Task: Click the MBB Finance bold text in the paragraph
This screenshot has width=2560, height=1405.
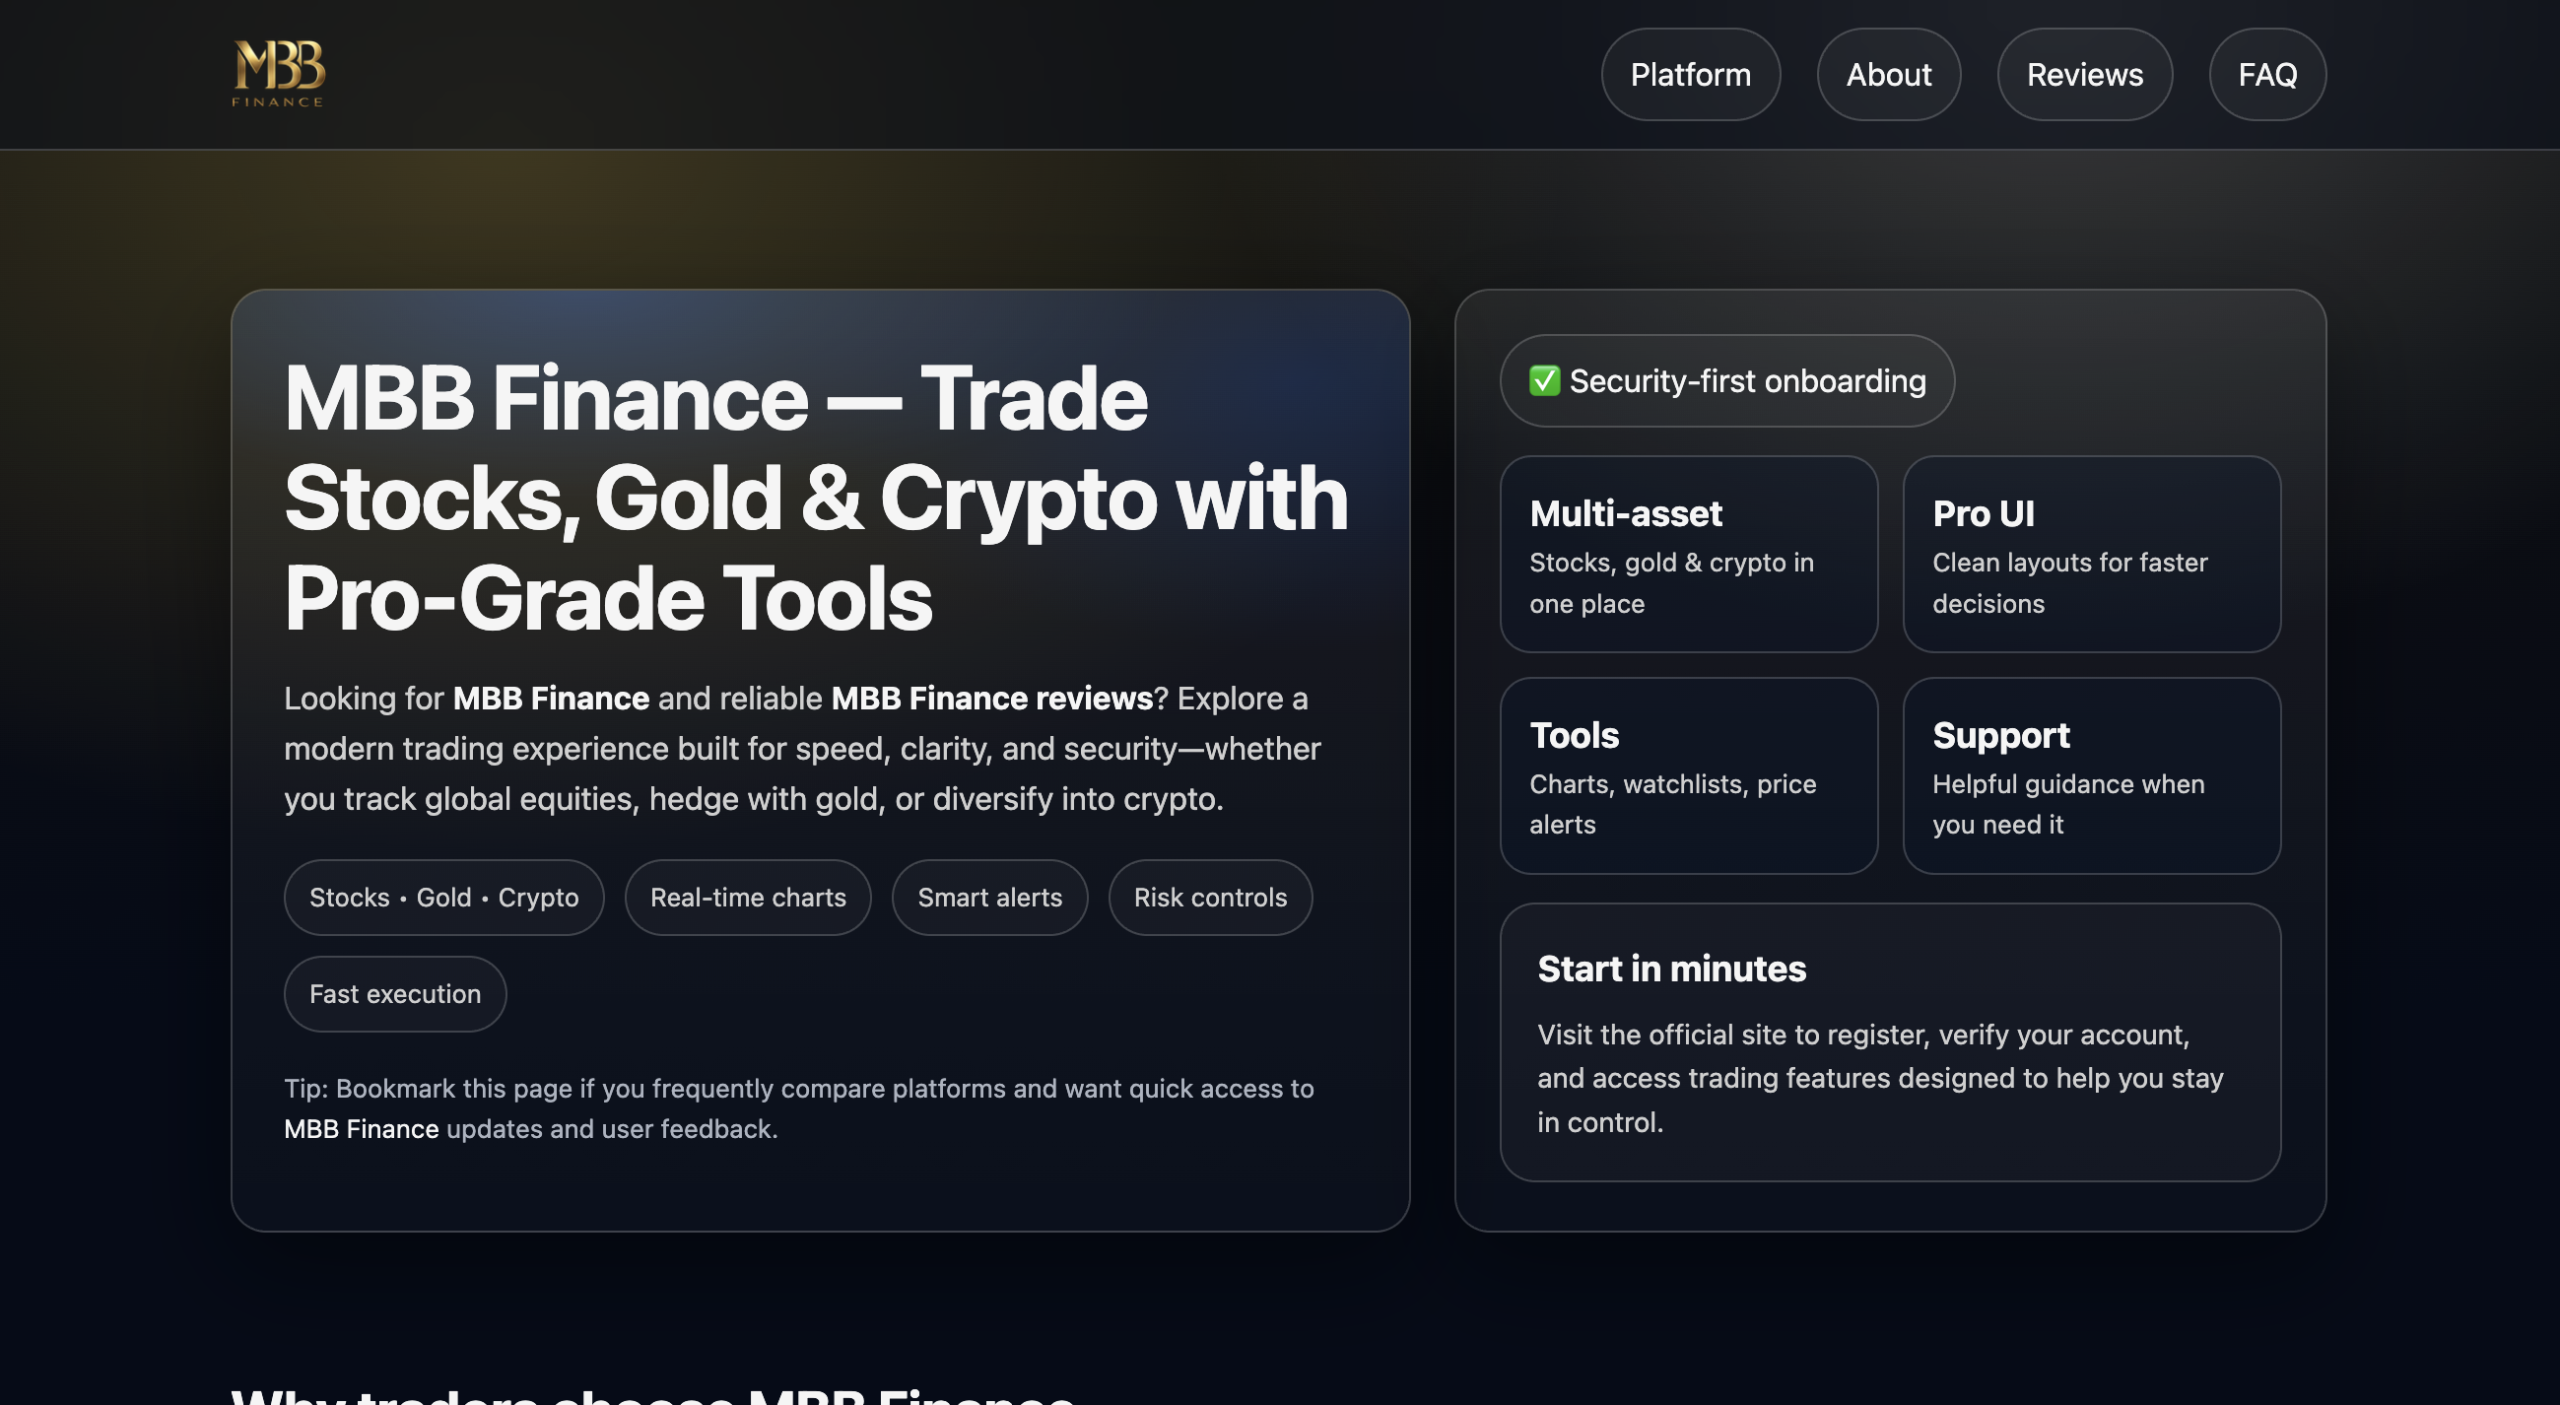Action: [x=550, y=698]
